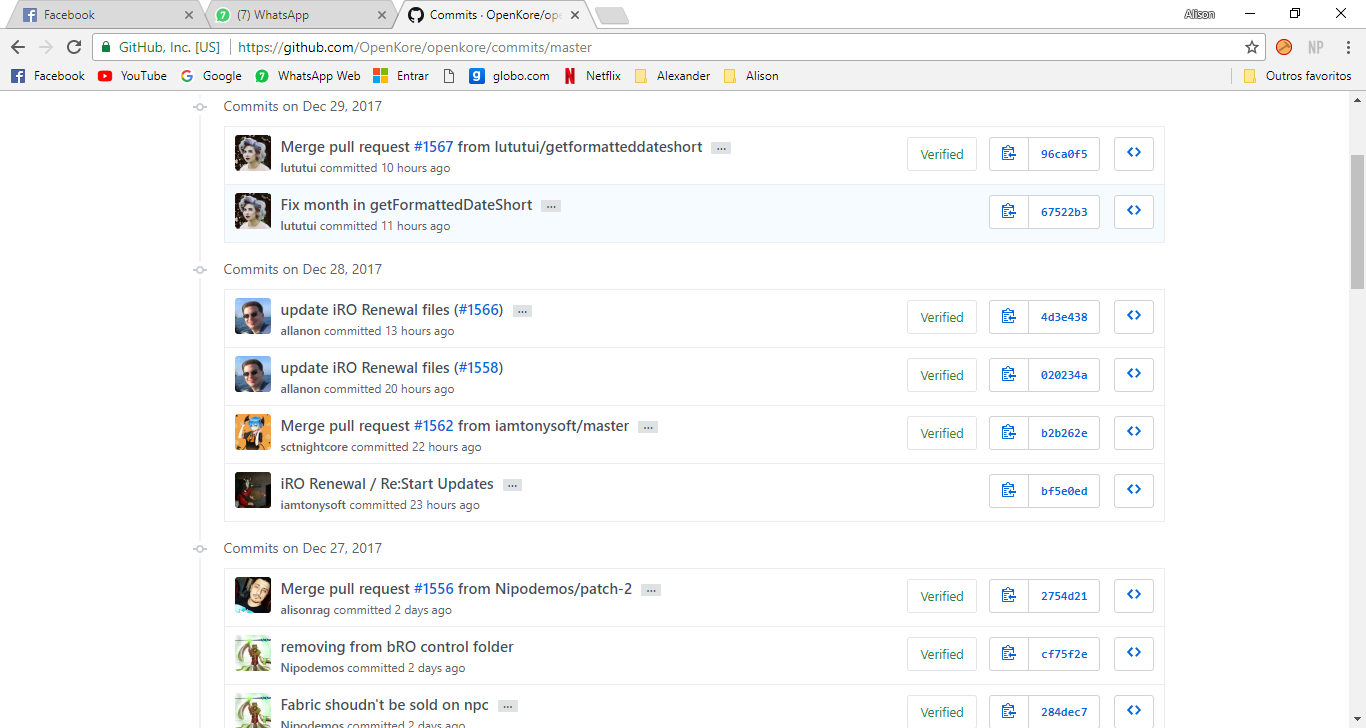Expand description of Fix month in getFormattedDateShort

click(x=551, y=206)
